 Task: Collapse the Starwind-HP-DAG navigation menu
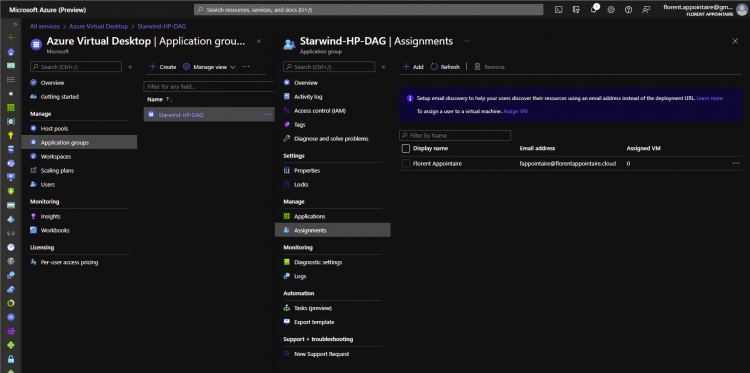coord(384,67)
